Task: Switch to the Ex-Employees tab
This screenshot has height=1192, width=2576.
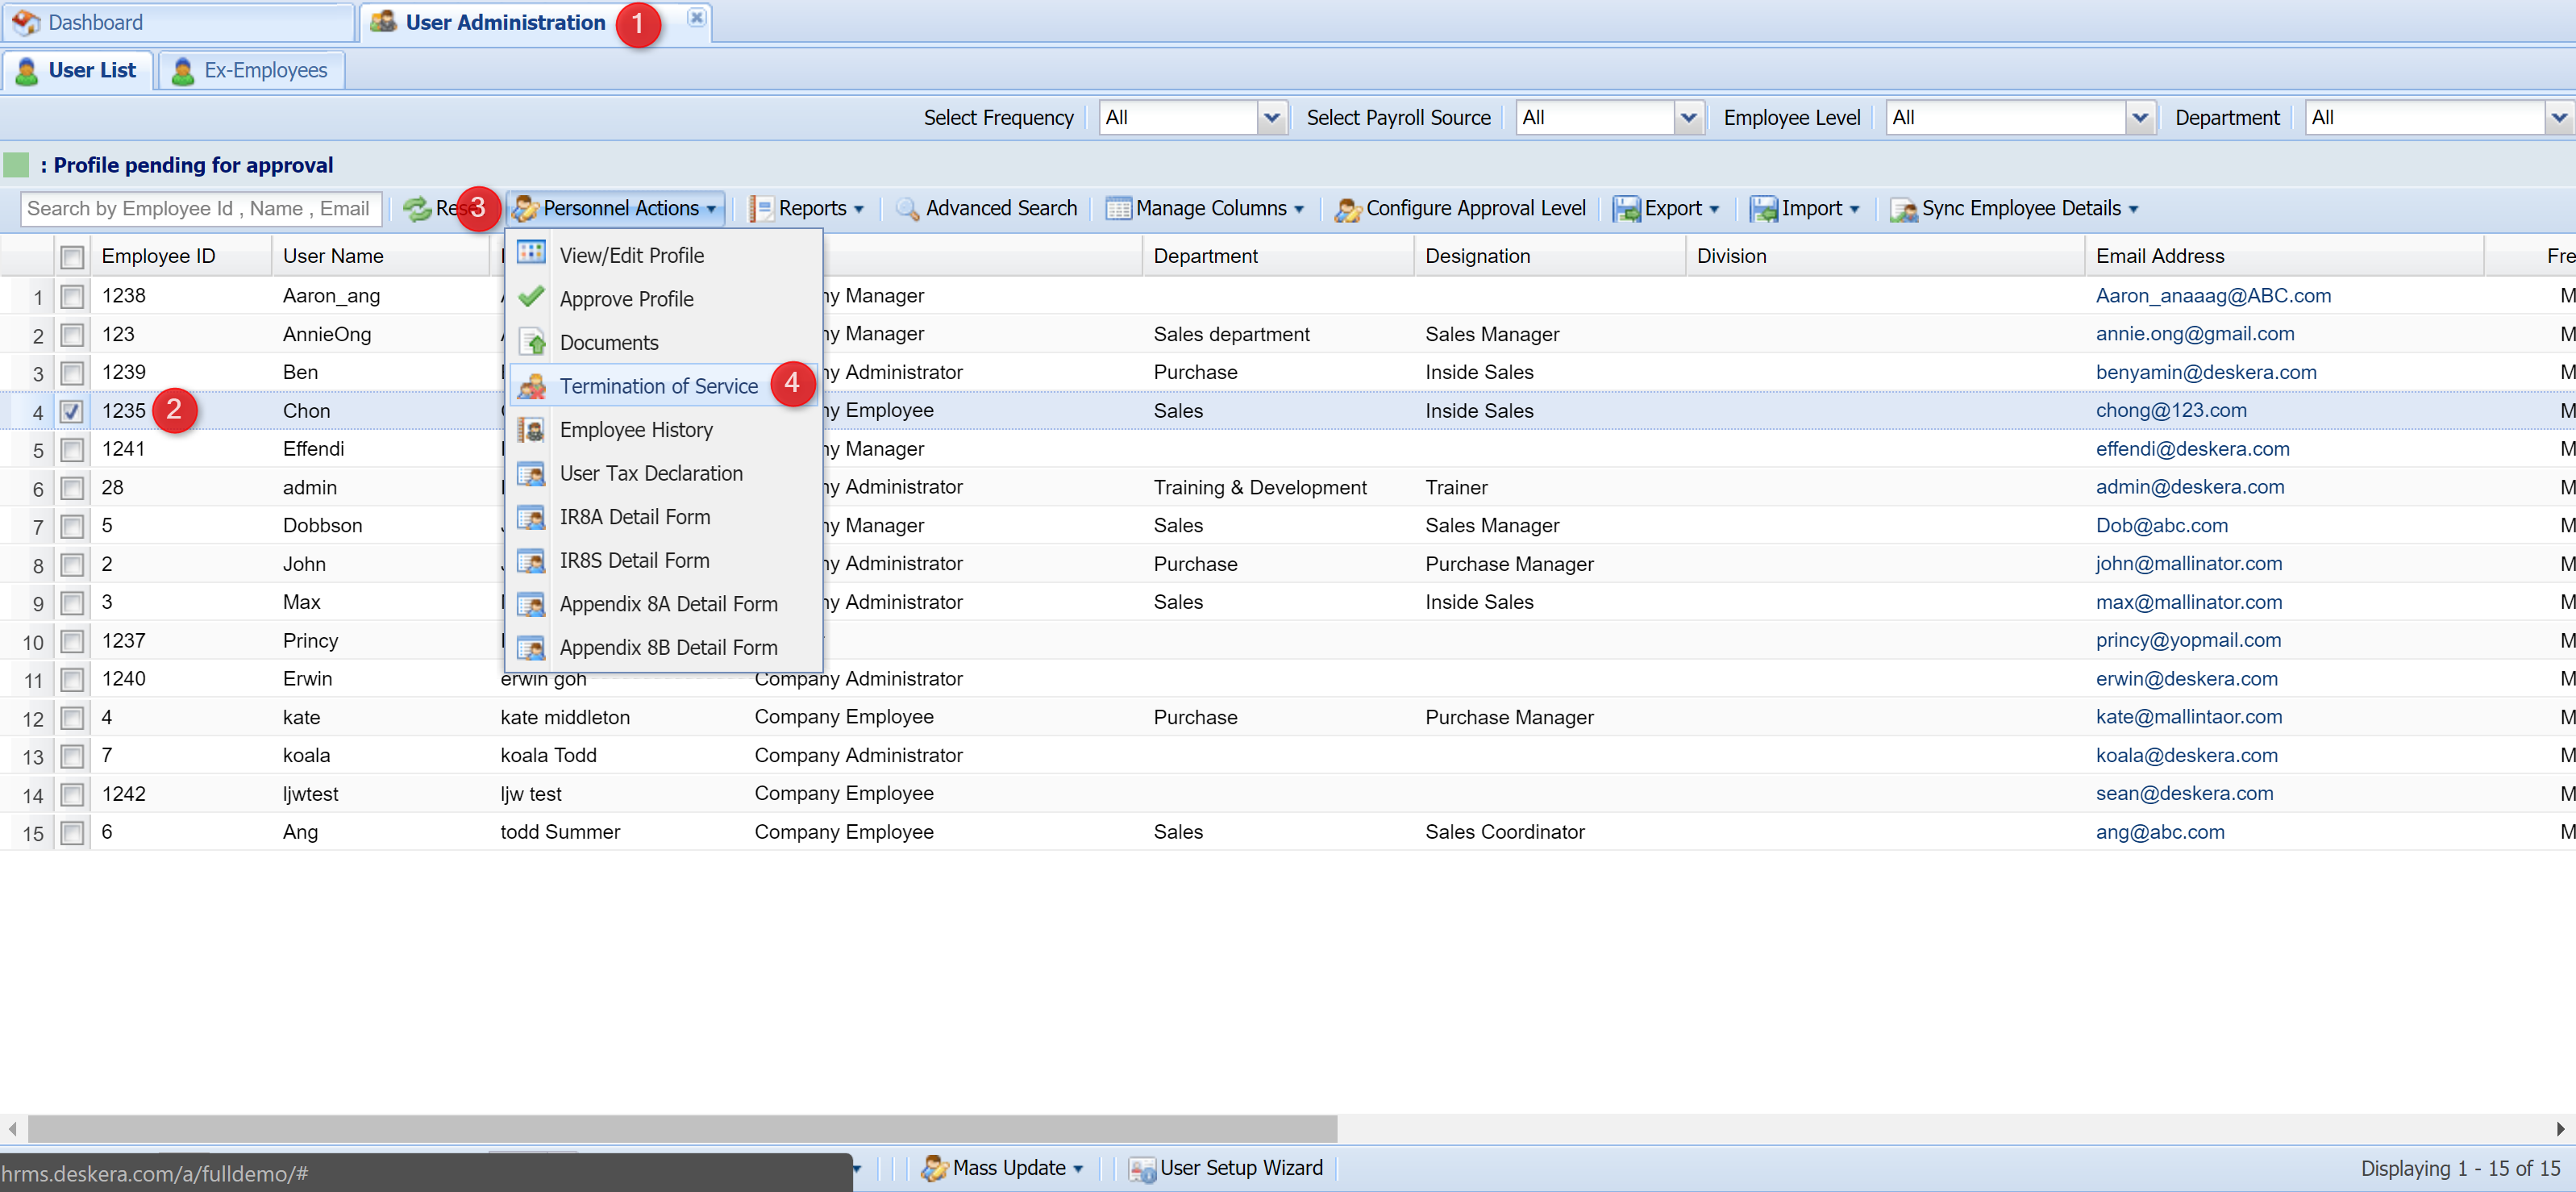Action: tap(251, 70)
